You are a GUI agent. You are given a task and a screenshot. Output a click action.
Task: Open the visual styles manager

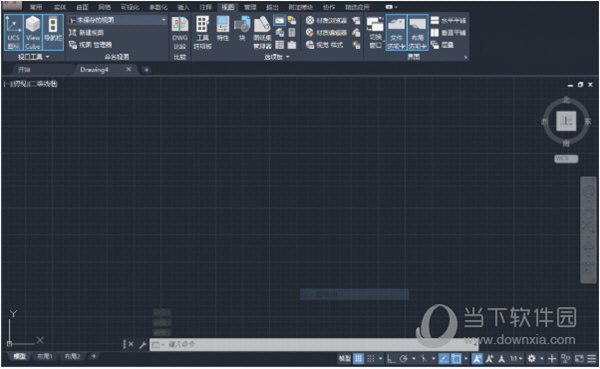tap(324, 45)
